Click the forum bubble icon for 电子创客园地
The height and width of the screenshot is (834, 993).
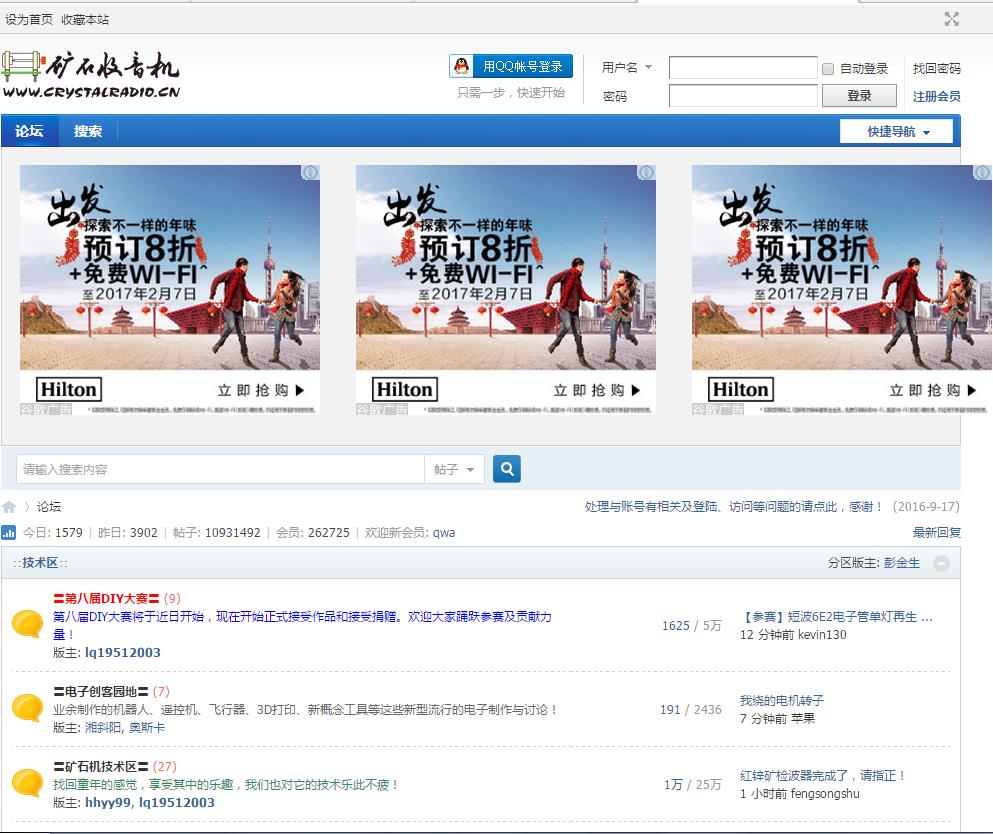(27, 707)
